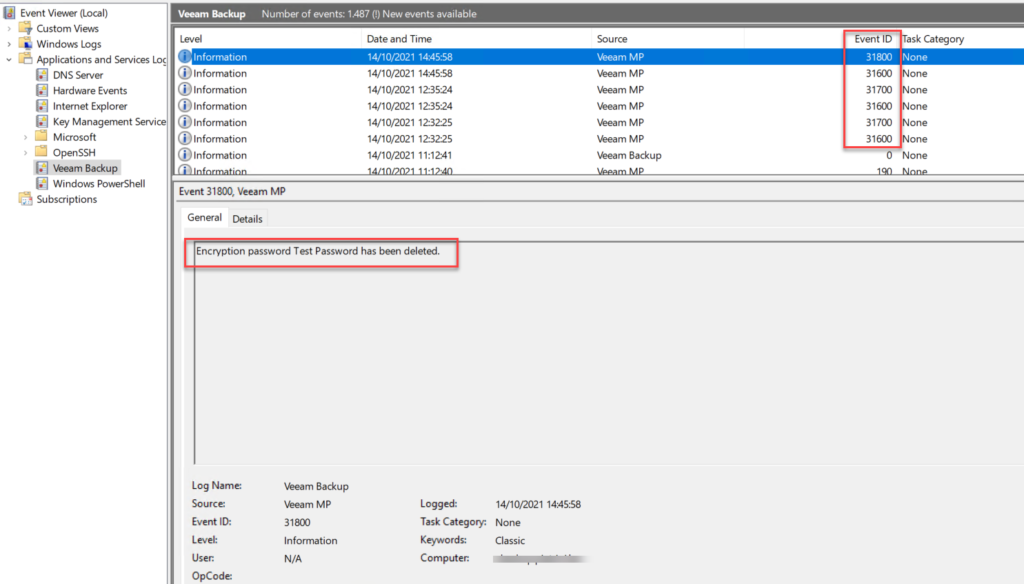Open the Windows PowerShell log
The width and height of the screenshot is (1024, 584).
(99, 184)
